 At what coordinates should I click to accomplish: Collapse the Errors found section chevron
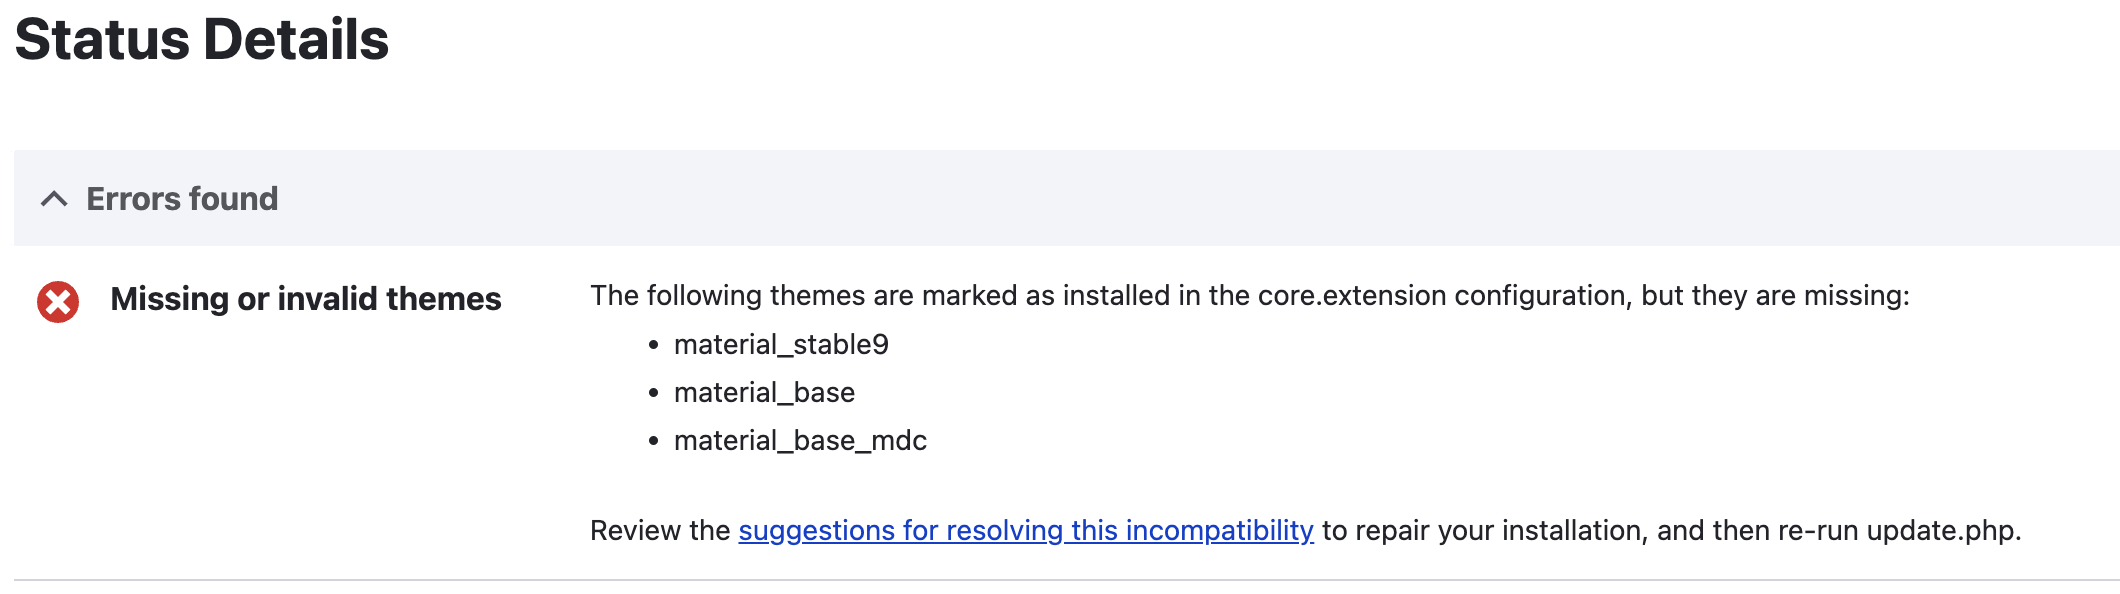click(x=54, y=199)
